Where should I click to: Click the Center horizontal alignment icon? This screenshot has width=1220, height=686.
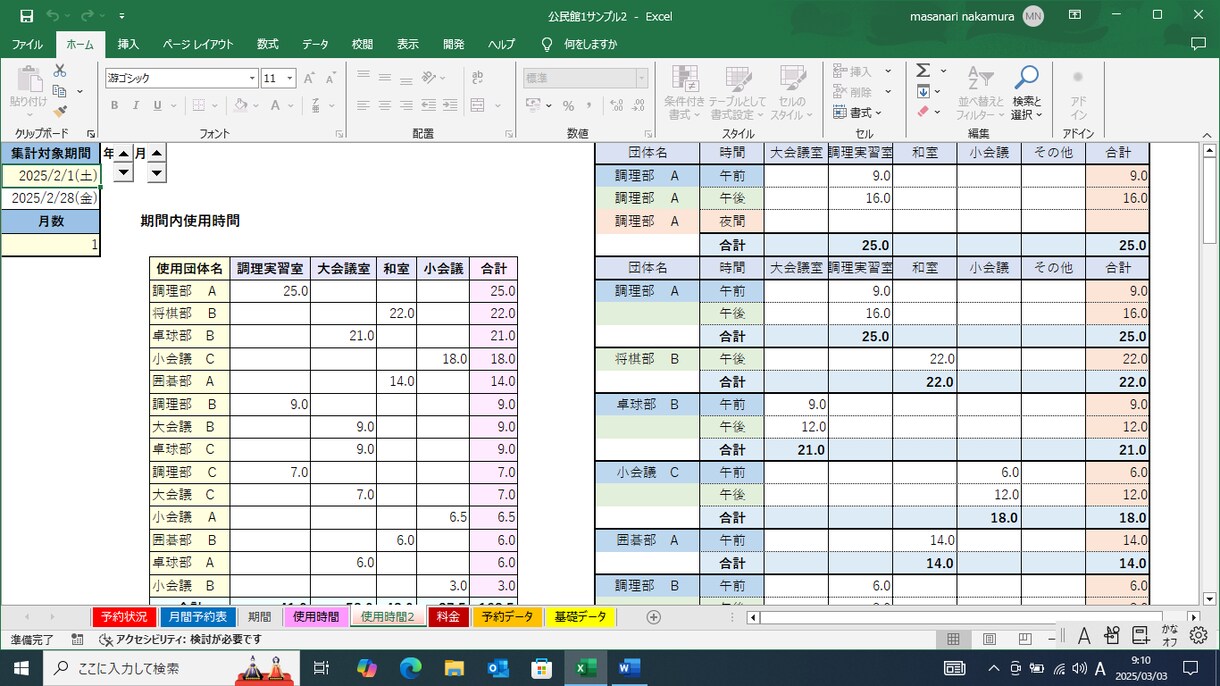[385, 105]
